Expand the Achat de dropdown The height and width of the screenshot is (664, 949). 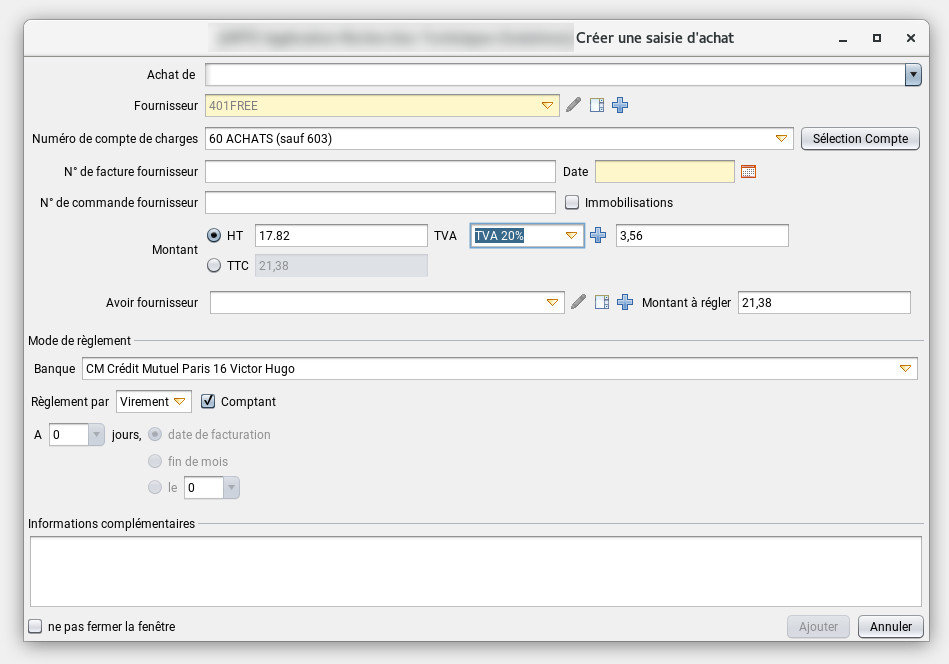click(912, 75)
